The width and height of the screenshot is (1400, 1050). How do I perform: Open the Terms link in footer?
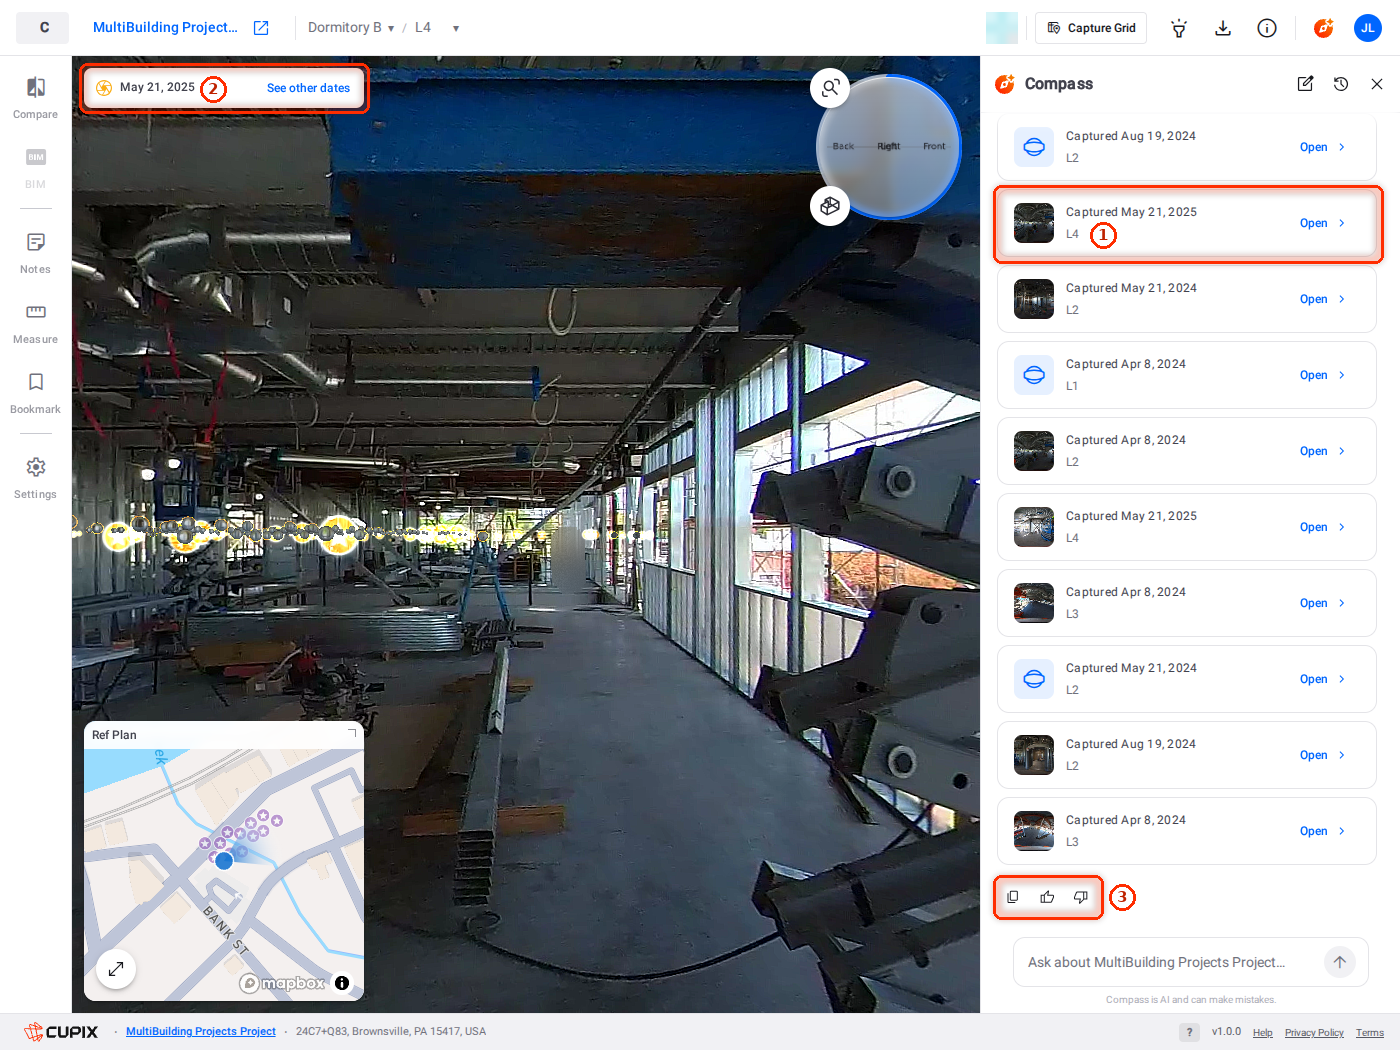tap(1370, 1033)
